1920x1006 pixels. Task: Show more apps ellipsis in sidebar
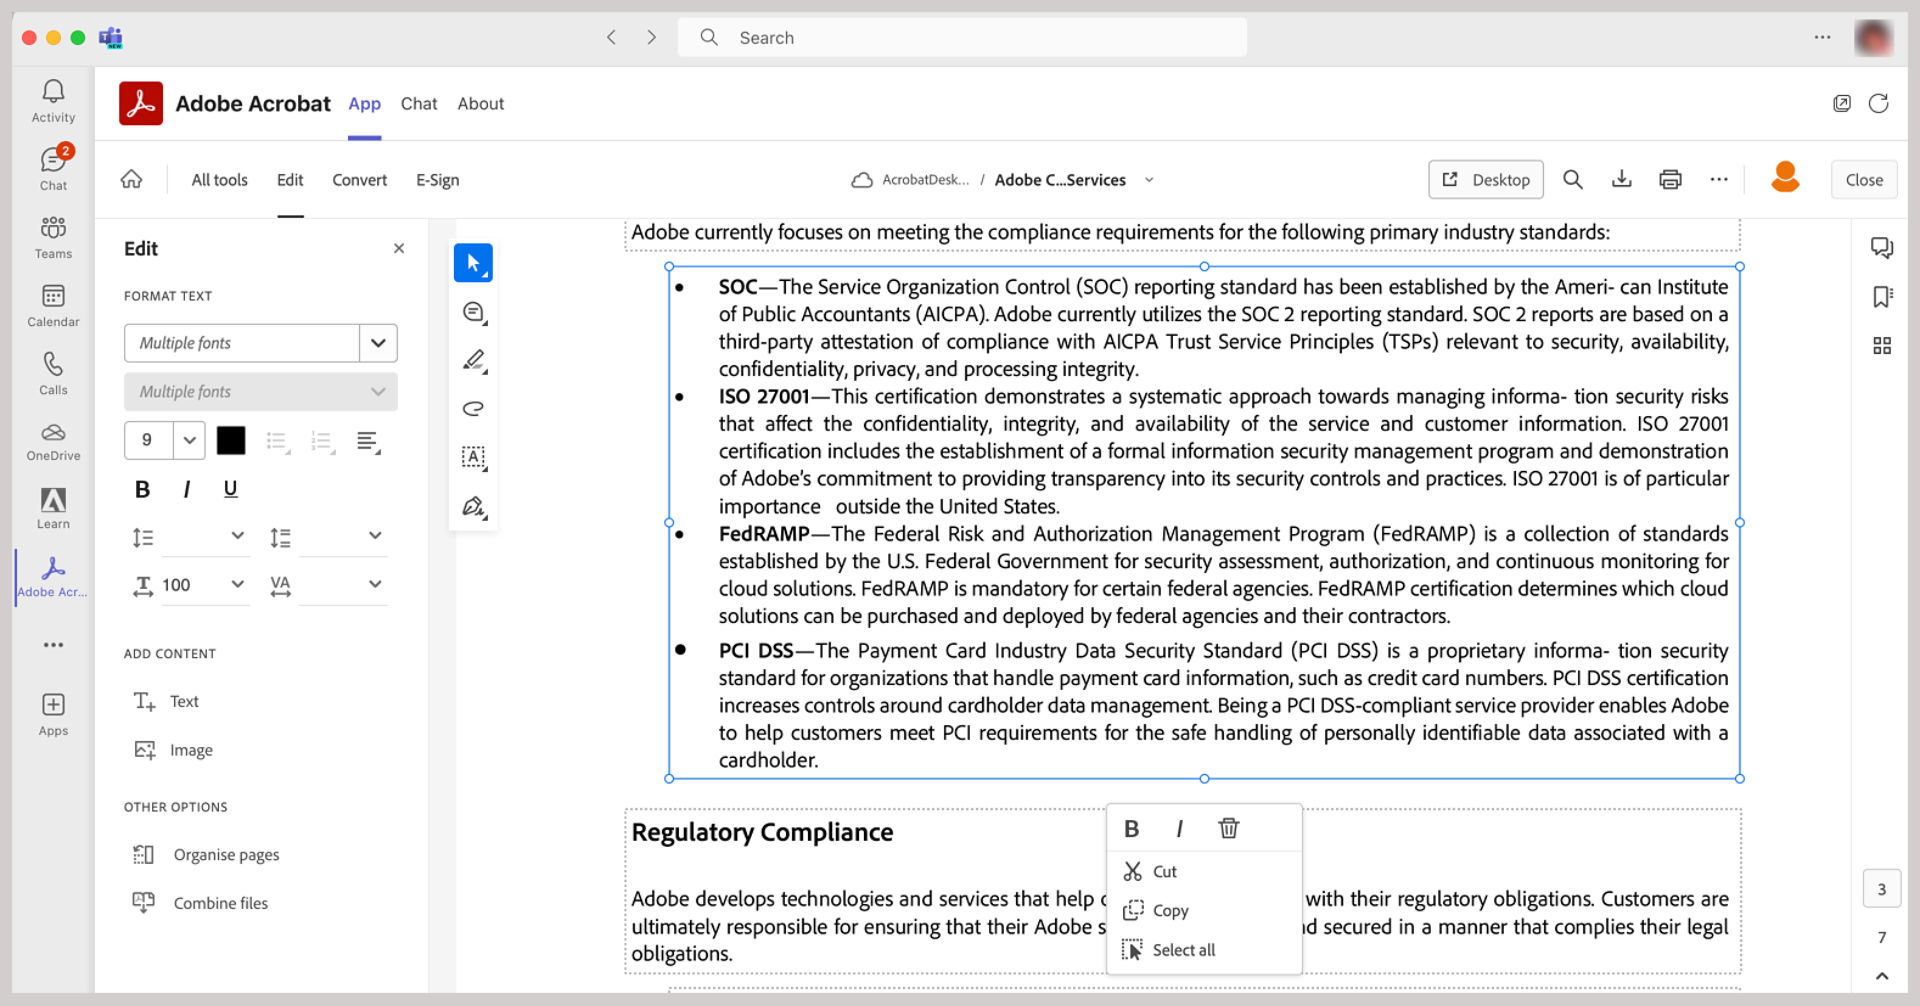[53, 645]
